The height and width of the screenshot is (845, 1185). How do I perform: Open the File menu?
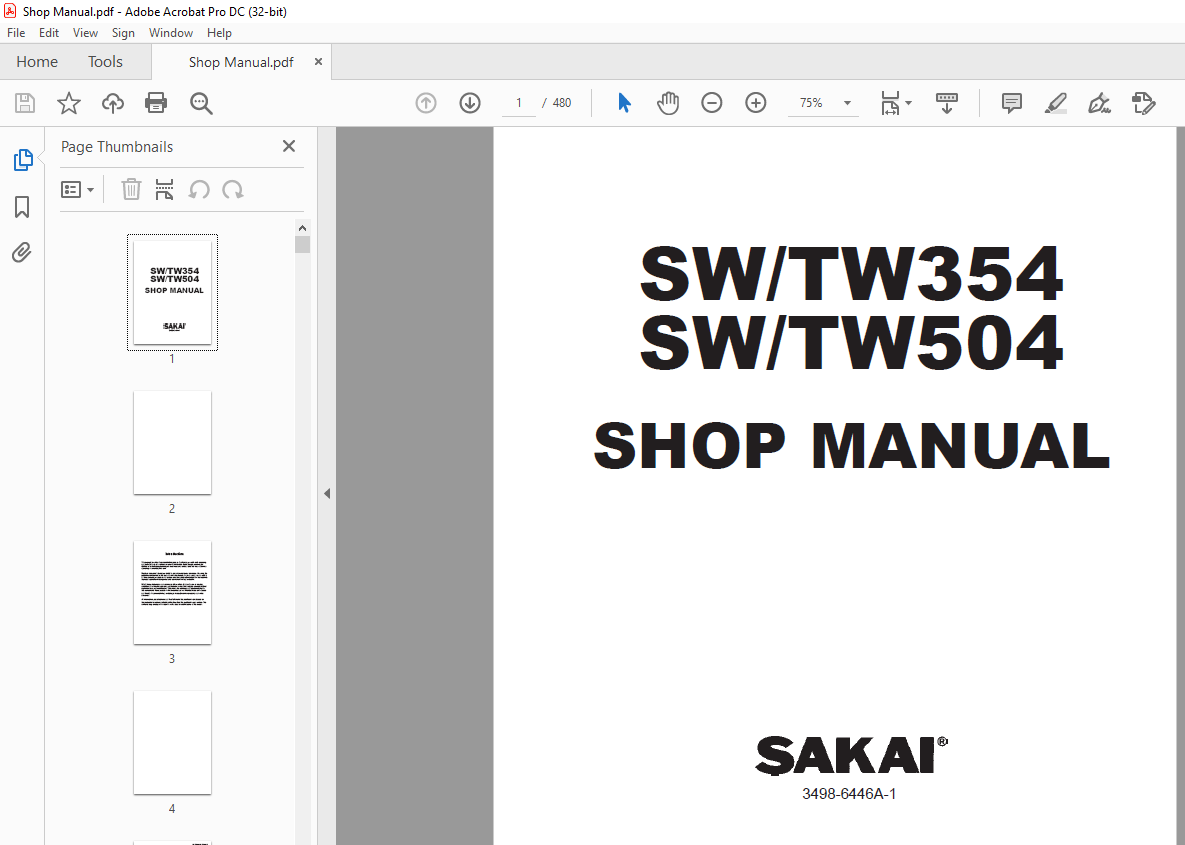[16, 32]
